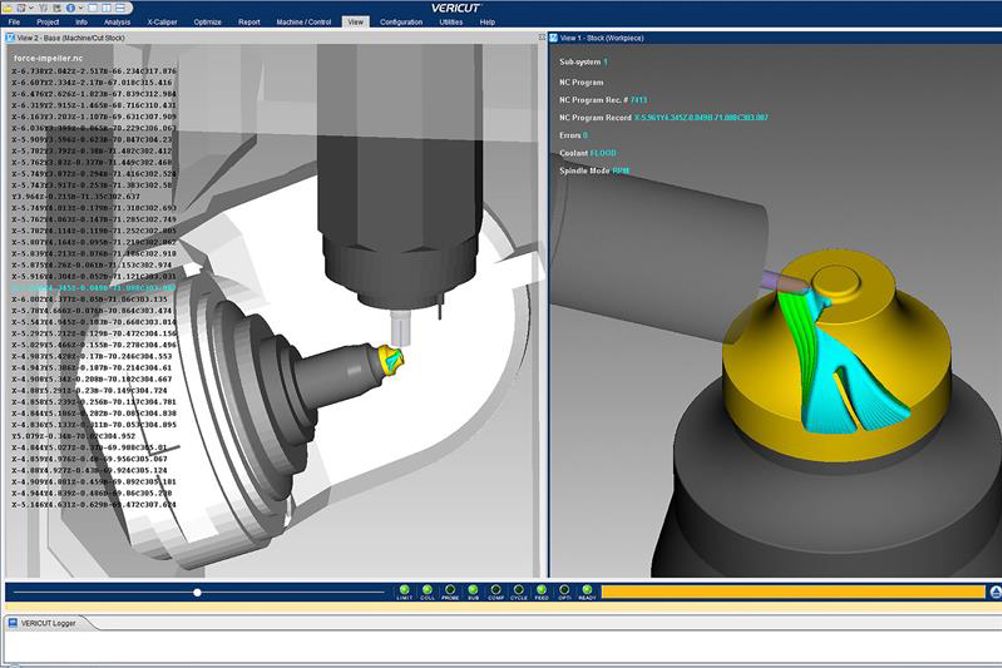Open the Utilities menu
The width and height of the screenshot is (1002, 668).
pyautogui.click(x=451, y=22)
